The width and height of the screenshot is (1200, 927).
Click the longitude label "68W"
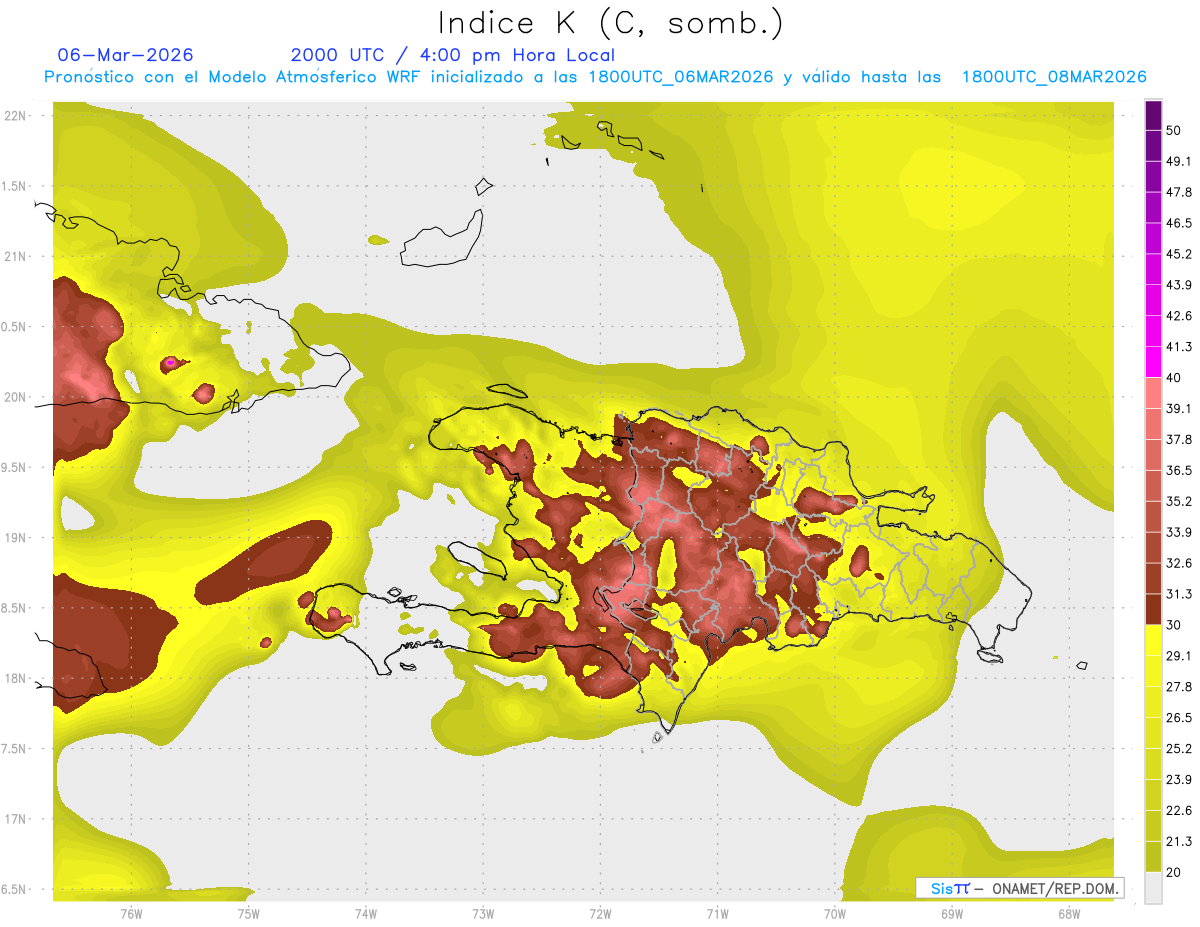1069,914
